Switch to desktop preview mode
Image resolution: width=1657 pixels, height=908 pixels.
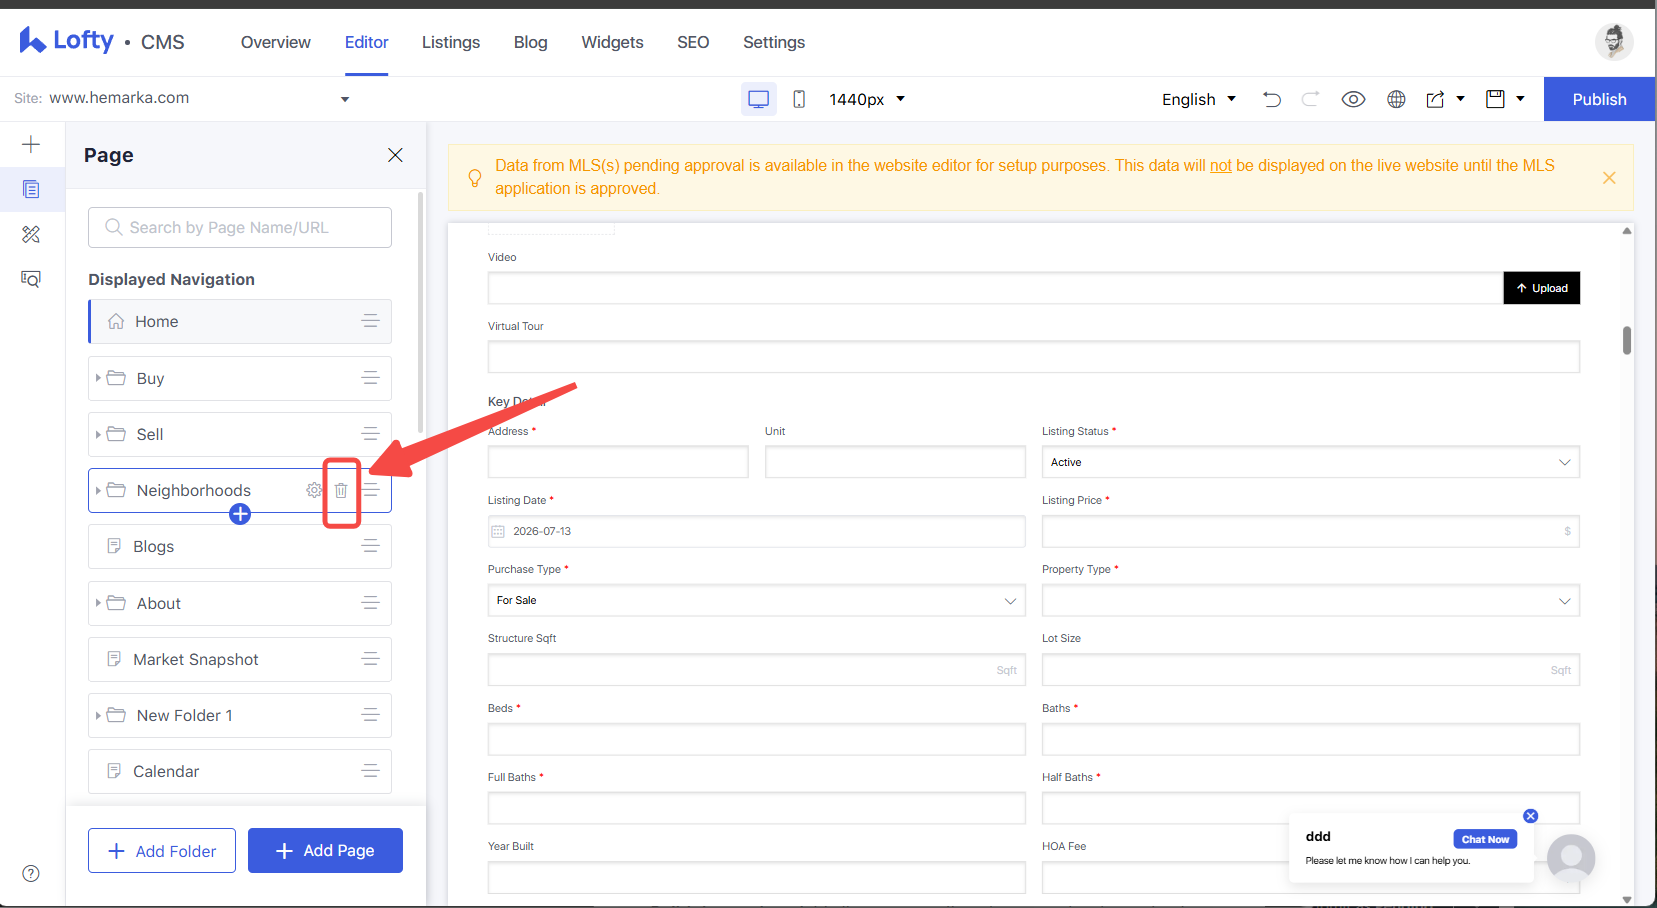(x=758, y=99)
